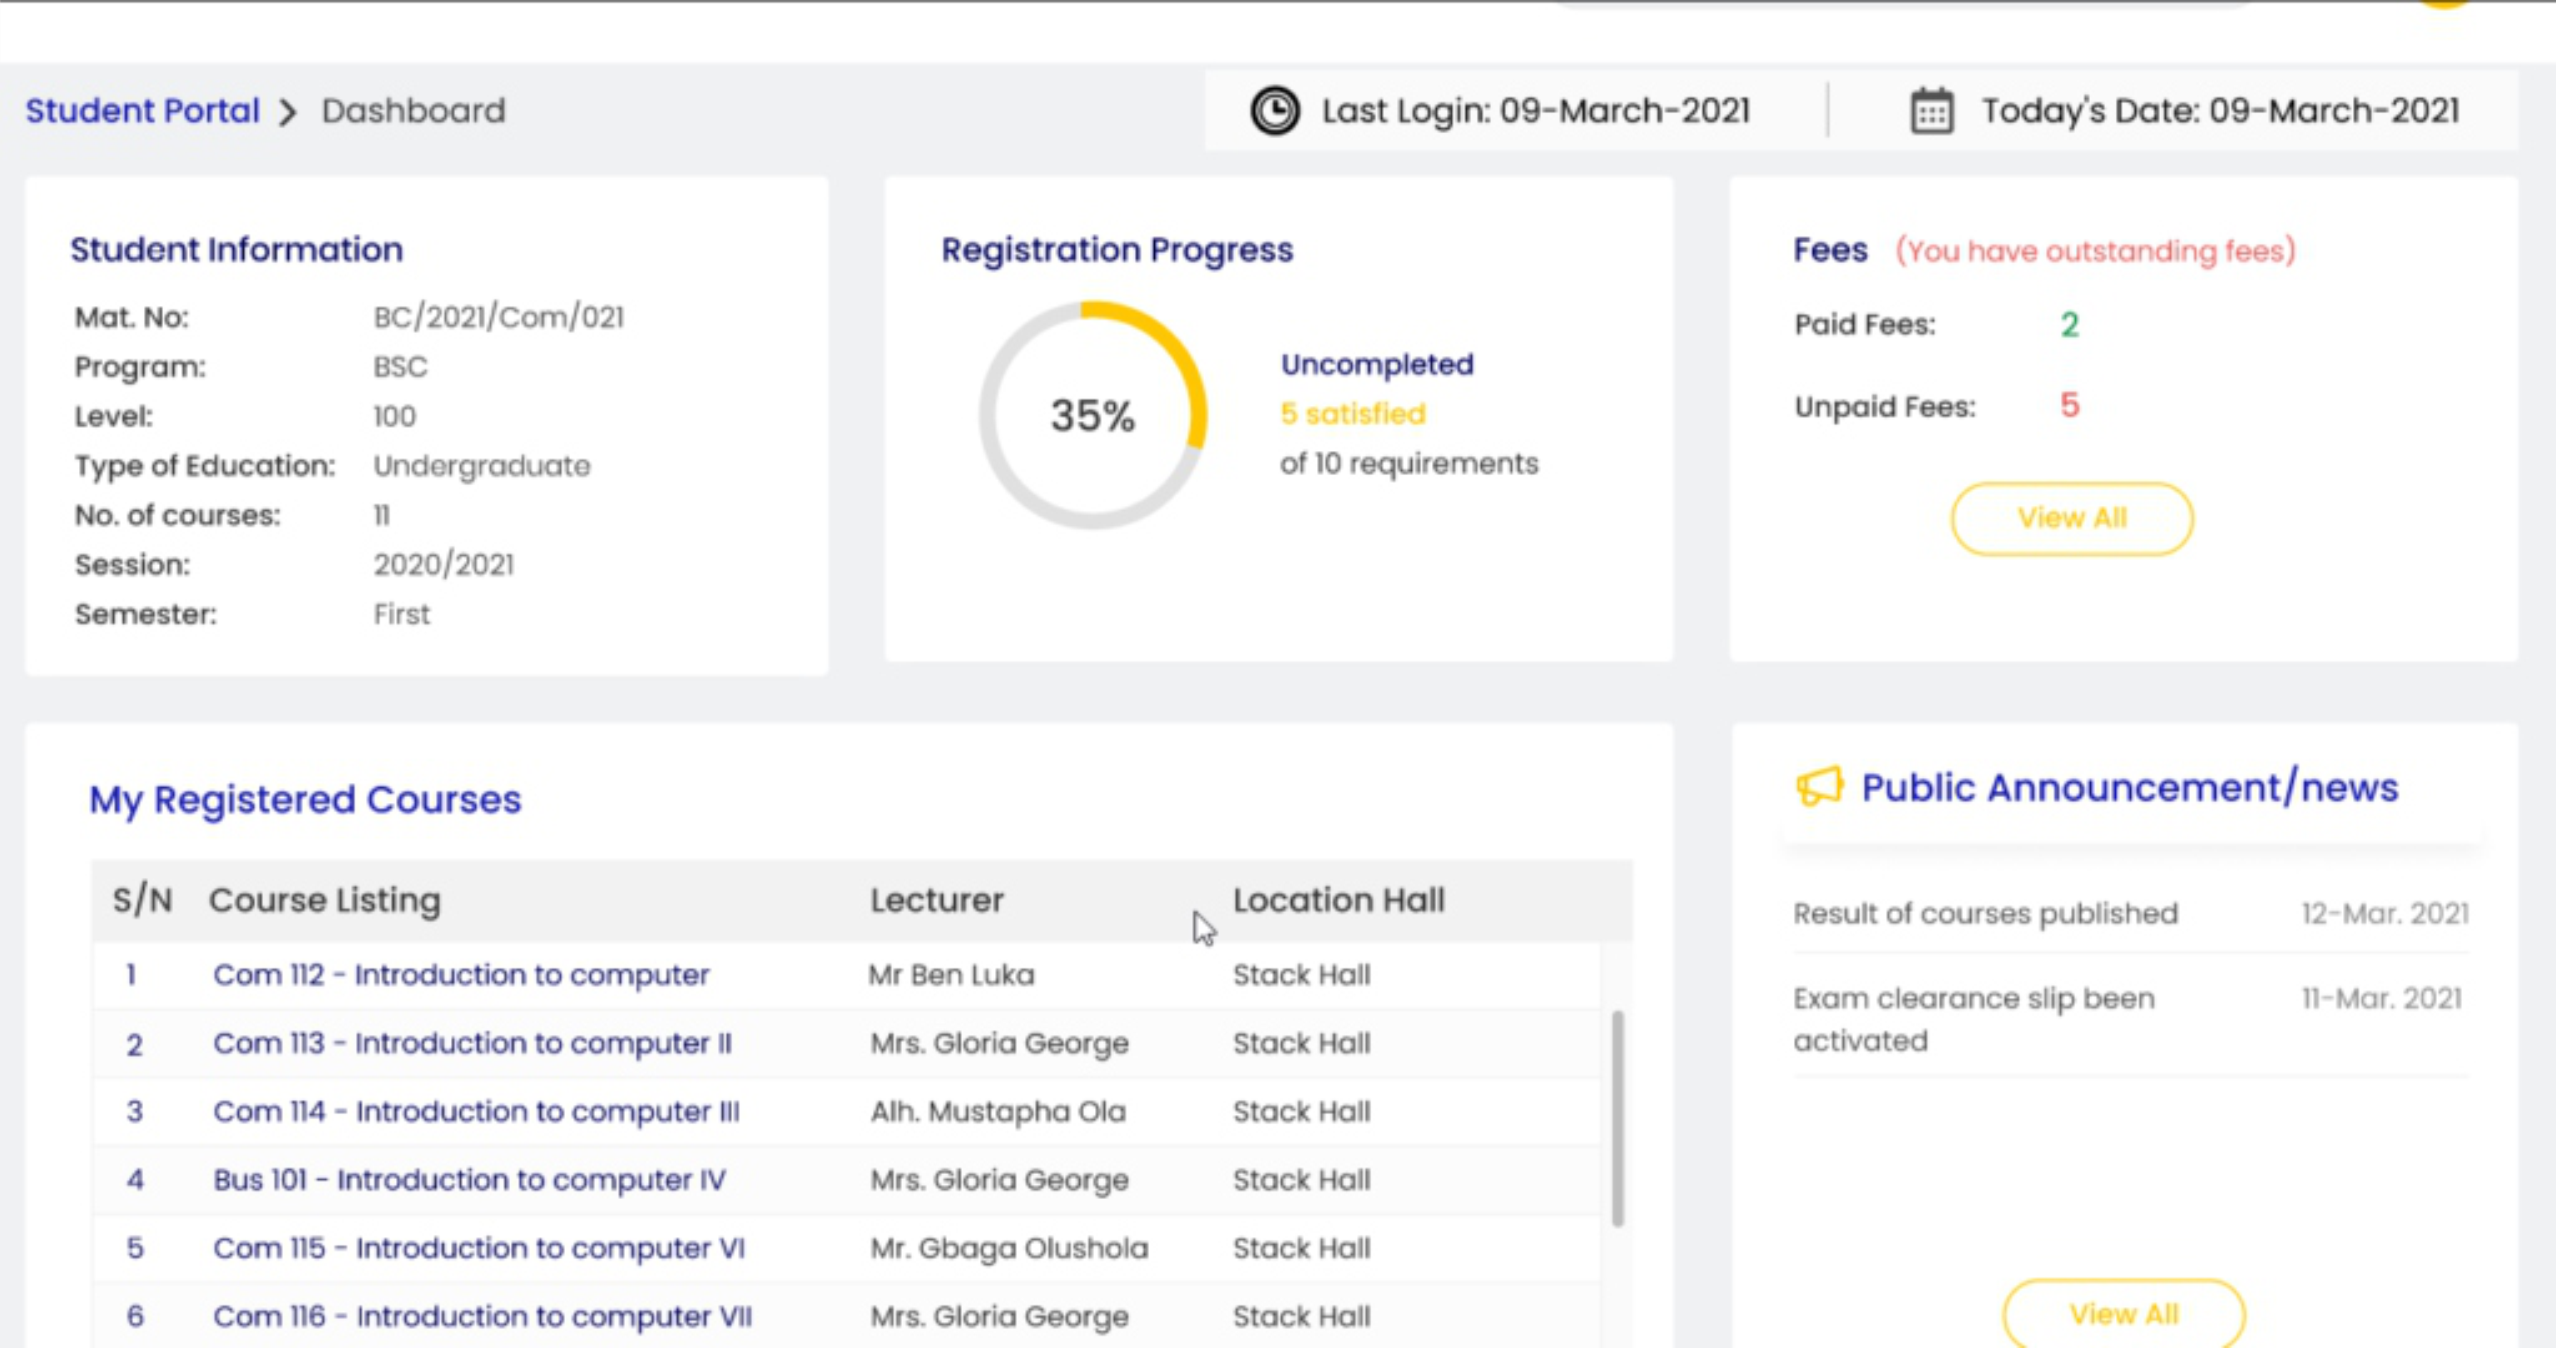Click View All under Public Announcements
The height and width of the screenshot is (1348, 2557).
click(2123, 1313)
